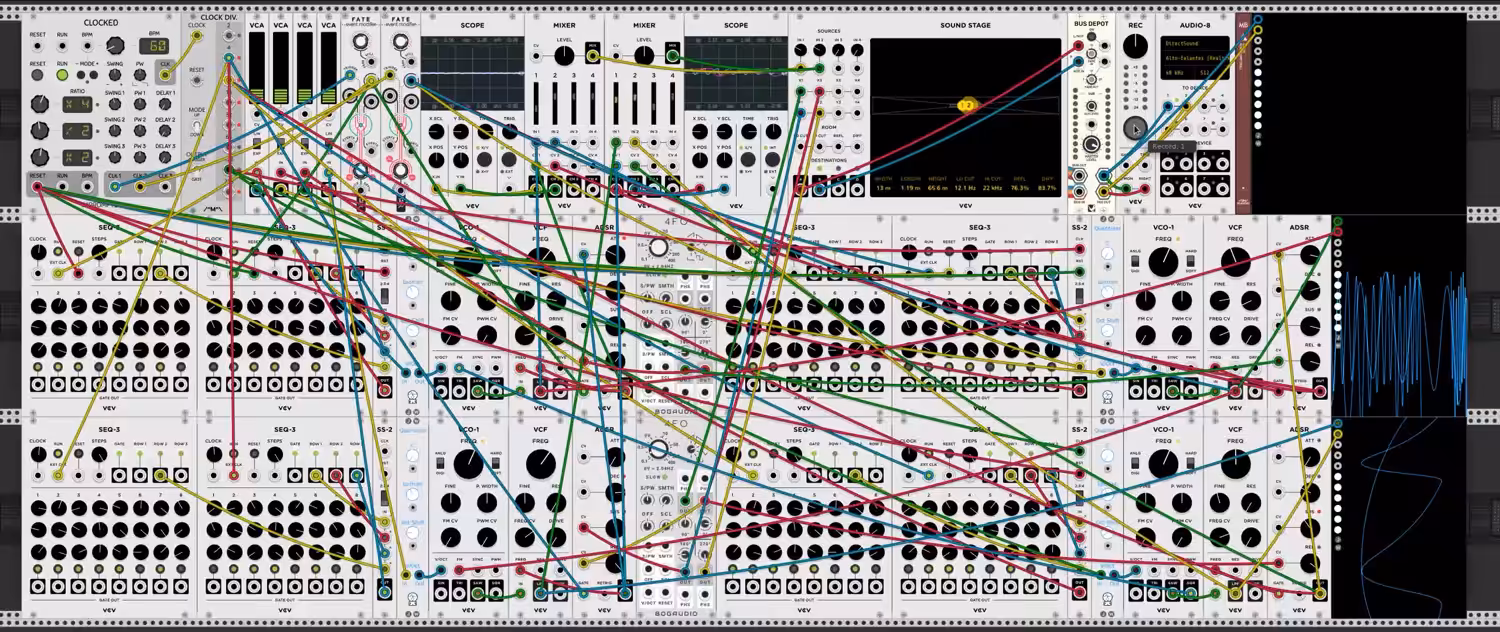Image resolution: width=1500 pixels, height=632 pixels.
Task: Click the Record button on REC module
Action: click(x=1135, y=128)
